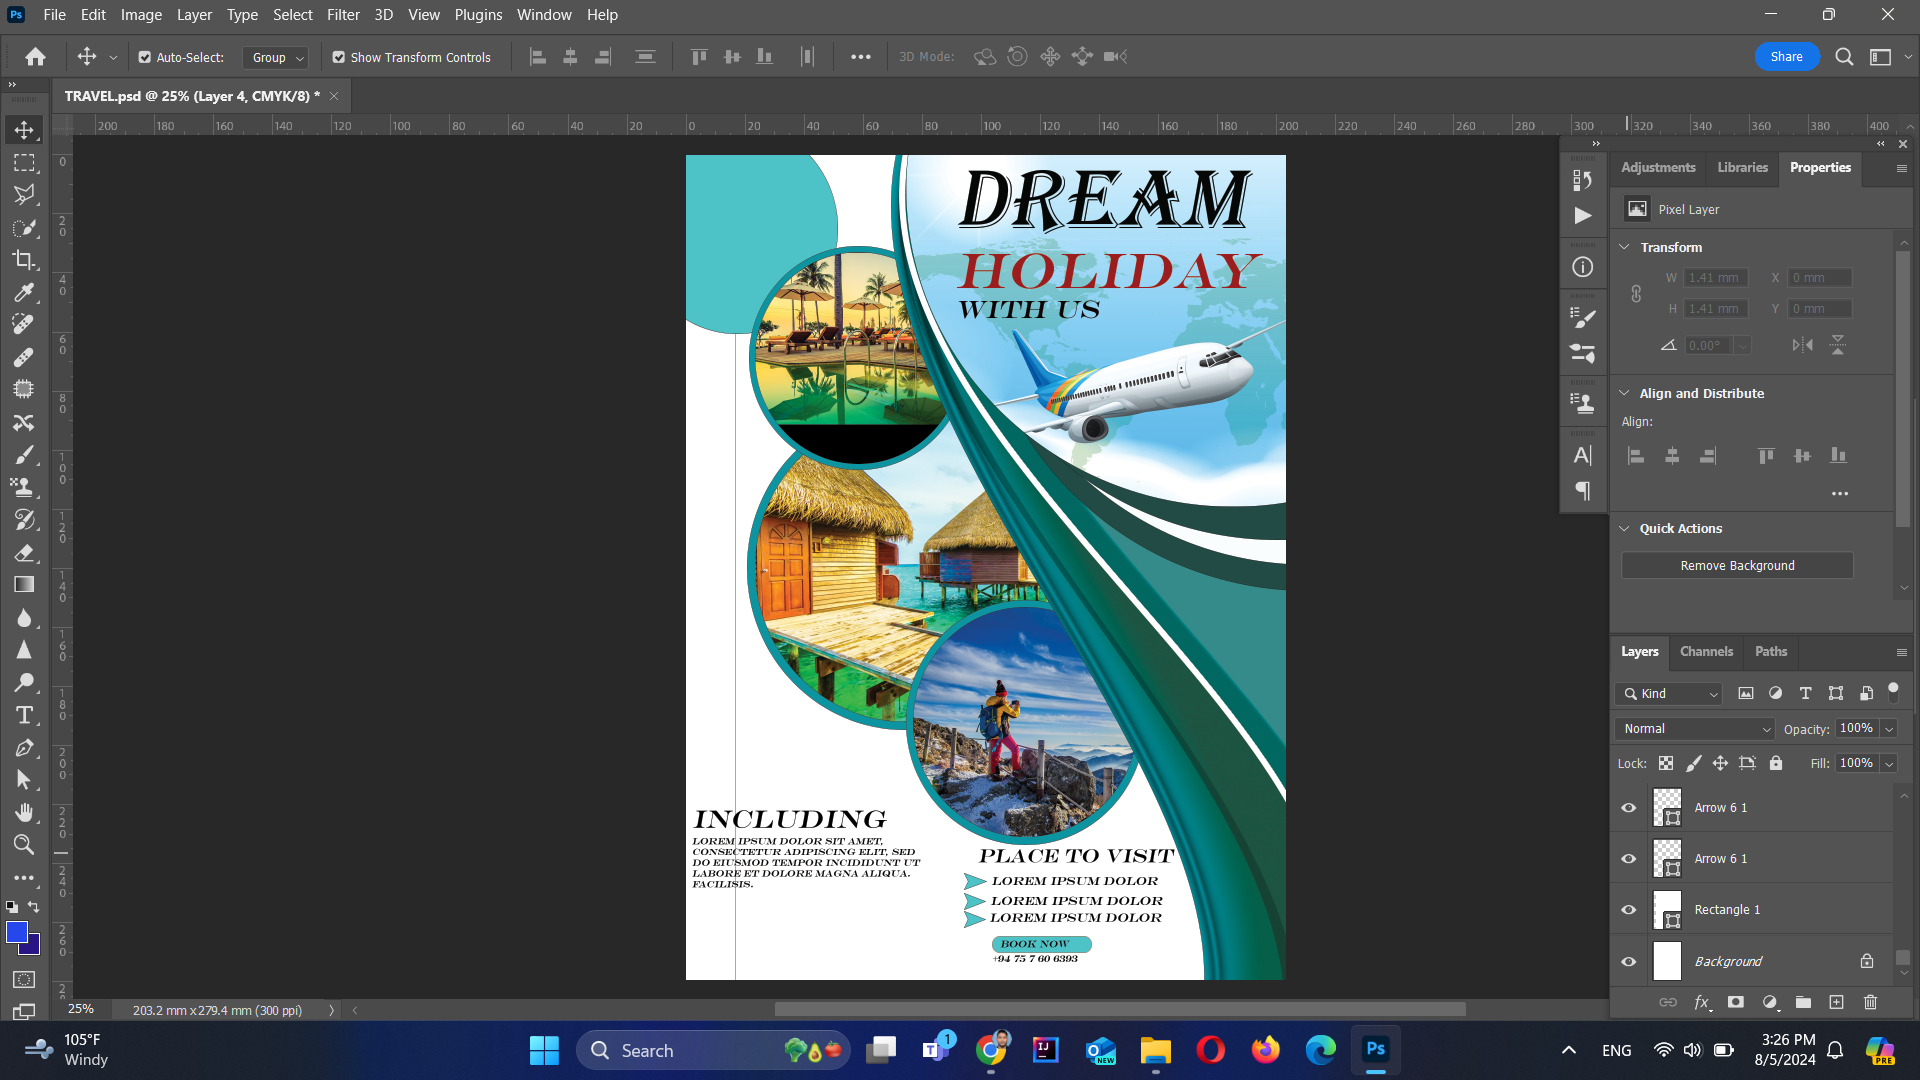The height and width of the screenshot is (1080, 1920).
Task: Open the Fill slider dropdown
Action: (1889, 764)
